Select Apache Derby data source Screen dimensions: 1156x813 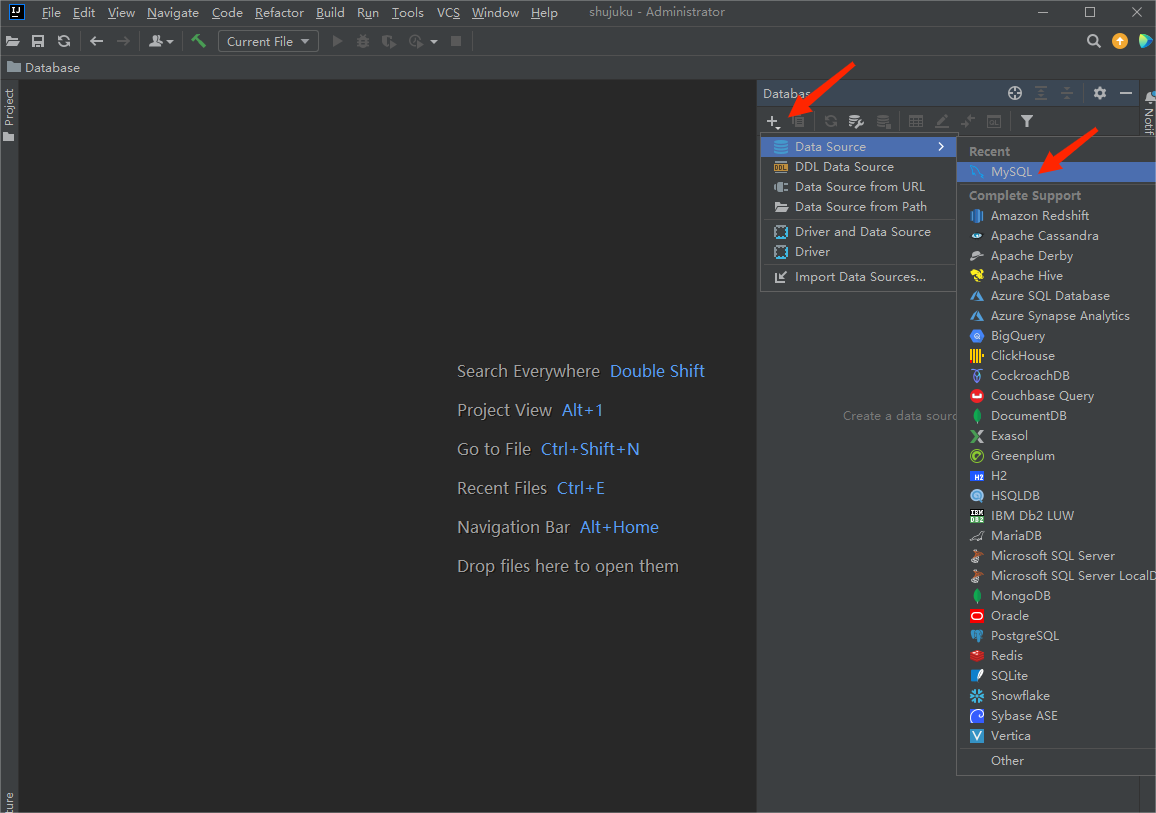(1056, 255)
